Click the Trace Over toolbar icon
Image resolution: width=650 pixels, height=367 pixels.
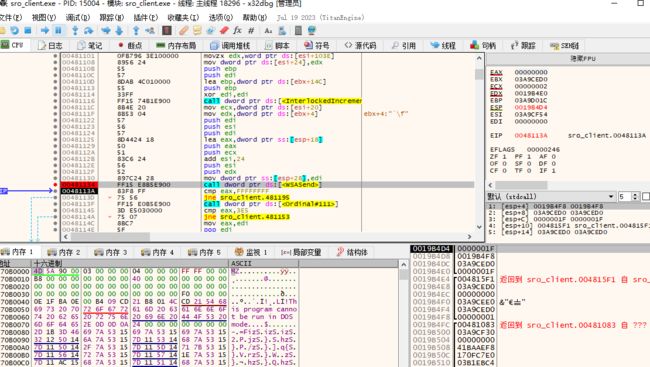(x=119, y=30)
